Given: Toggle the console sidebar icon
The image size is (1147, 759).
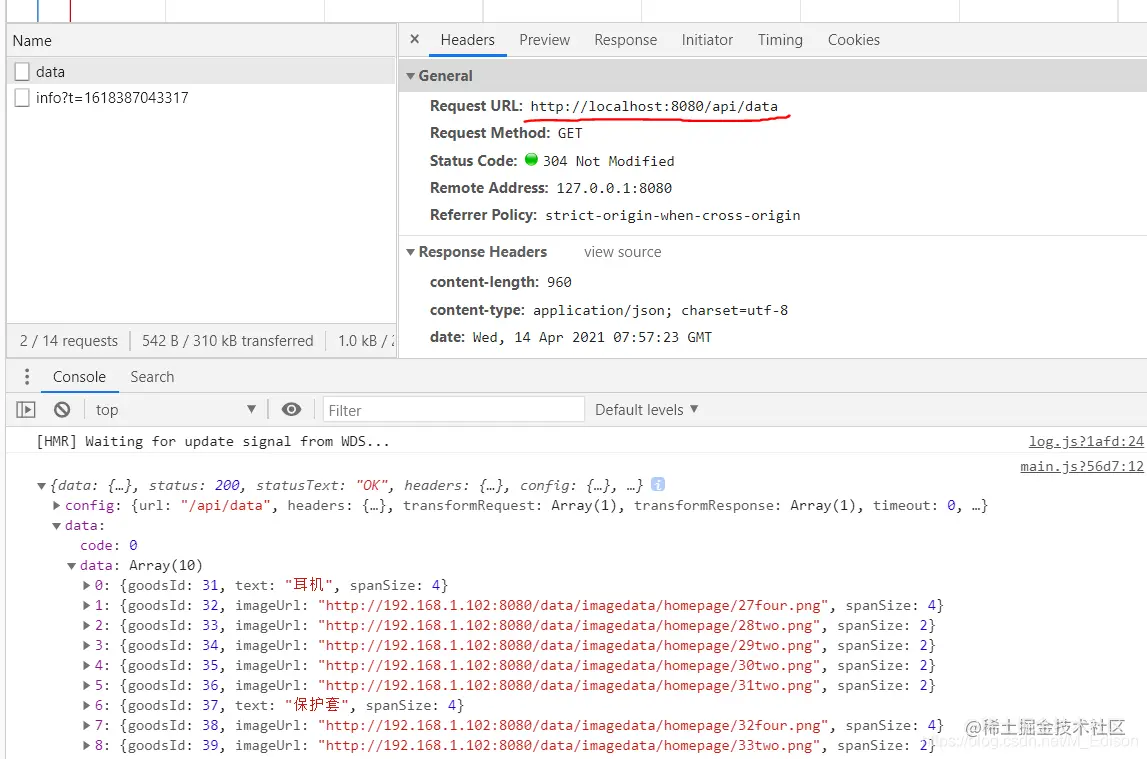Looking at the screenshot, I should coord(26,409).
